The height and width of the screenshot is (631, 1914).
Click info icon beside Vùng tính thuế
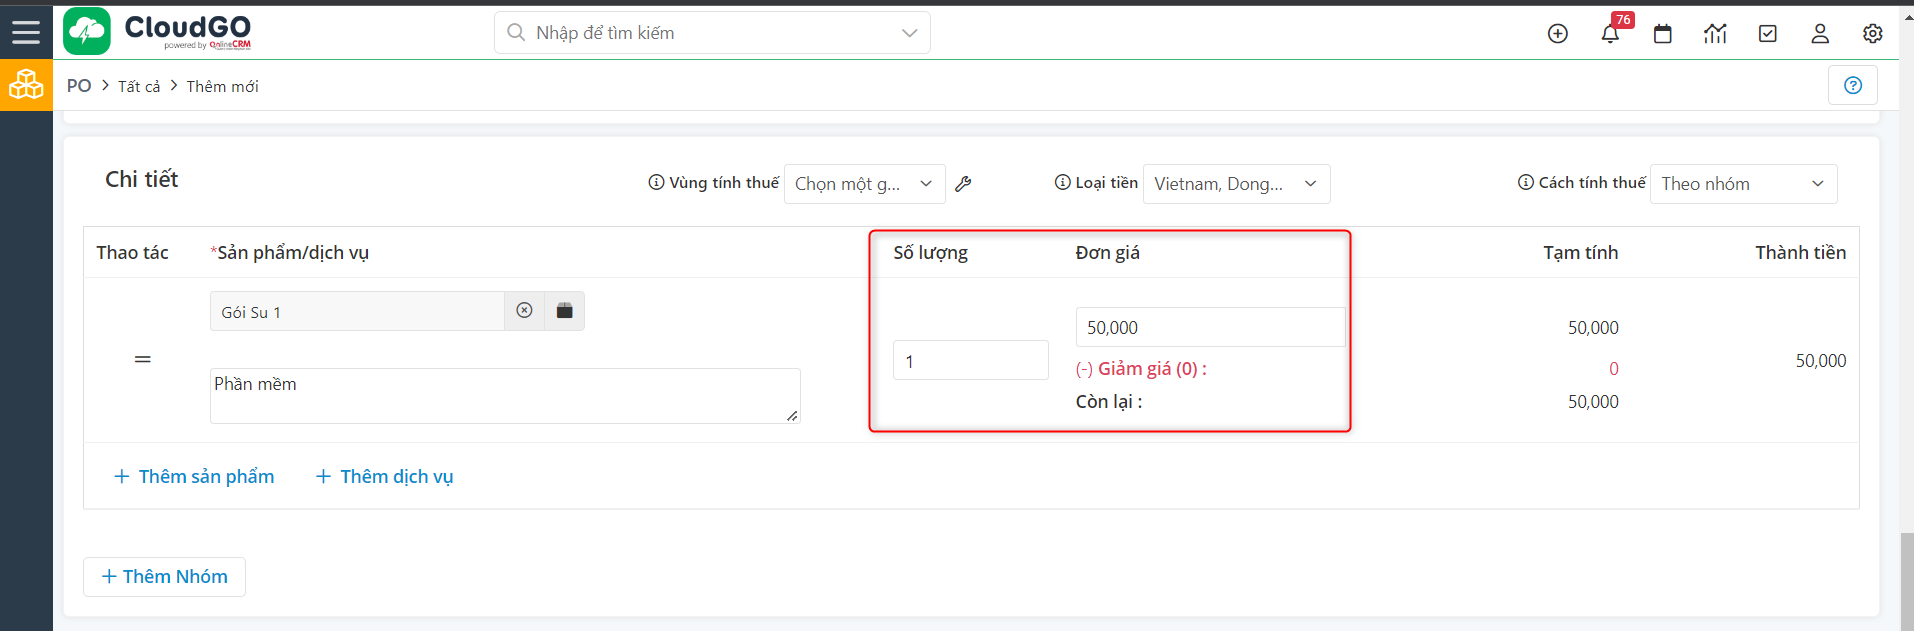656,182
